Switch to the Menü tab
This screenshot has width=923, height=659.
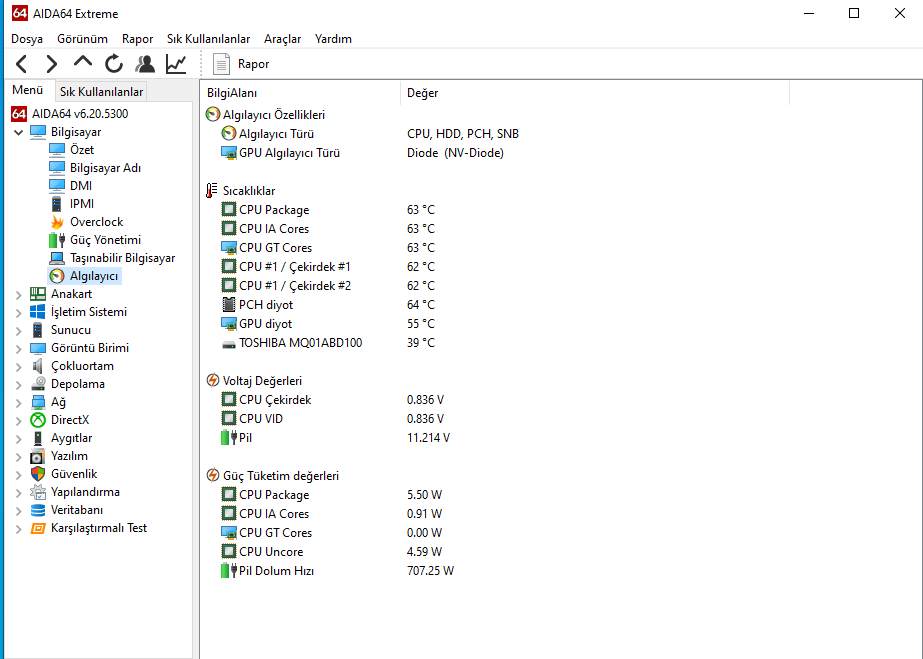coord(28,90)
